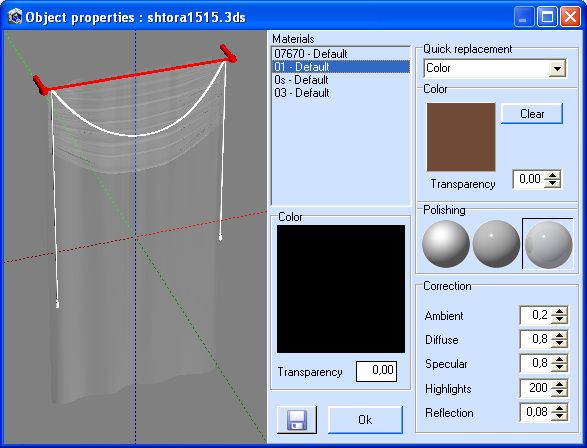The image size is (587, 448).
Task: Click the brown replacement color swatch
Action: (x=461, y=137)
